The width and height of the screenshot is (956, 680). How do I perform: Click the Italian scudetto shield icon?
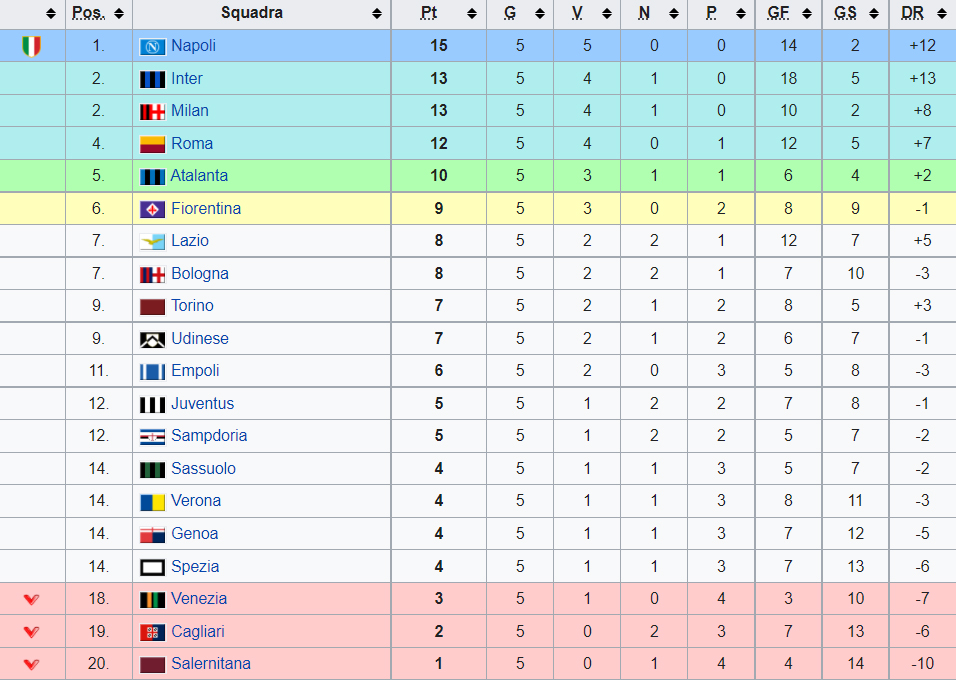[x=32, y=46]
